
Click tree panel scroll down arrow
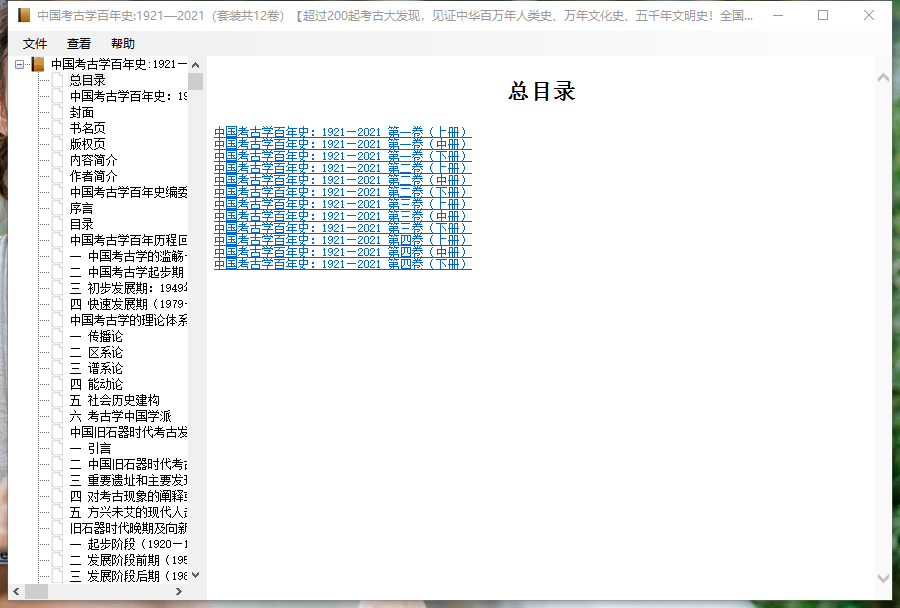tap(196, 575)
